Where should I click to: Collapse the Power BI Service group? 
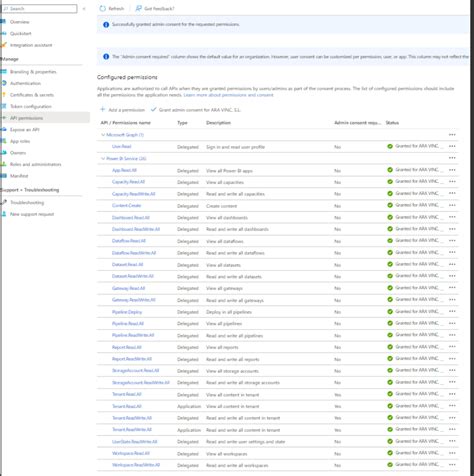point(103,158)
